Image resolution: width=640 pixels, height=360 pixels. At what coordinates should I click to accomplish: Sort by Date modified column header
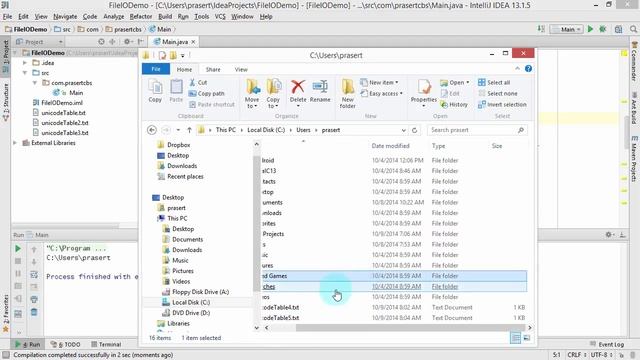pyautogui.click(x=390, y=146)
